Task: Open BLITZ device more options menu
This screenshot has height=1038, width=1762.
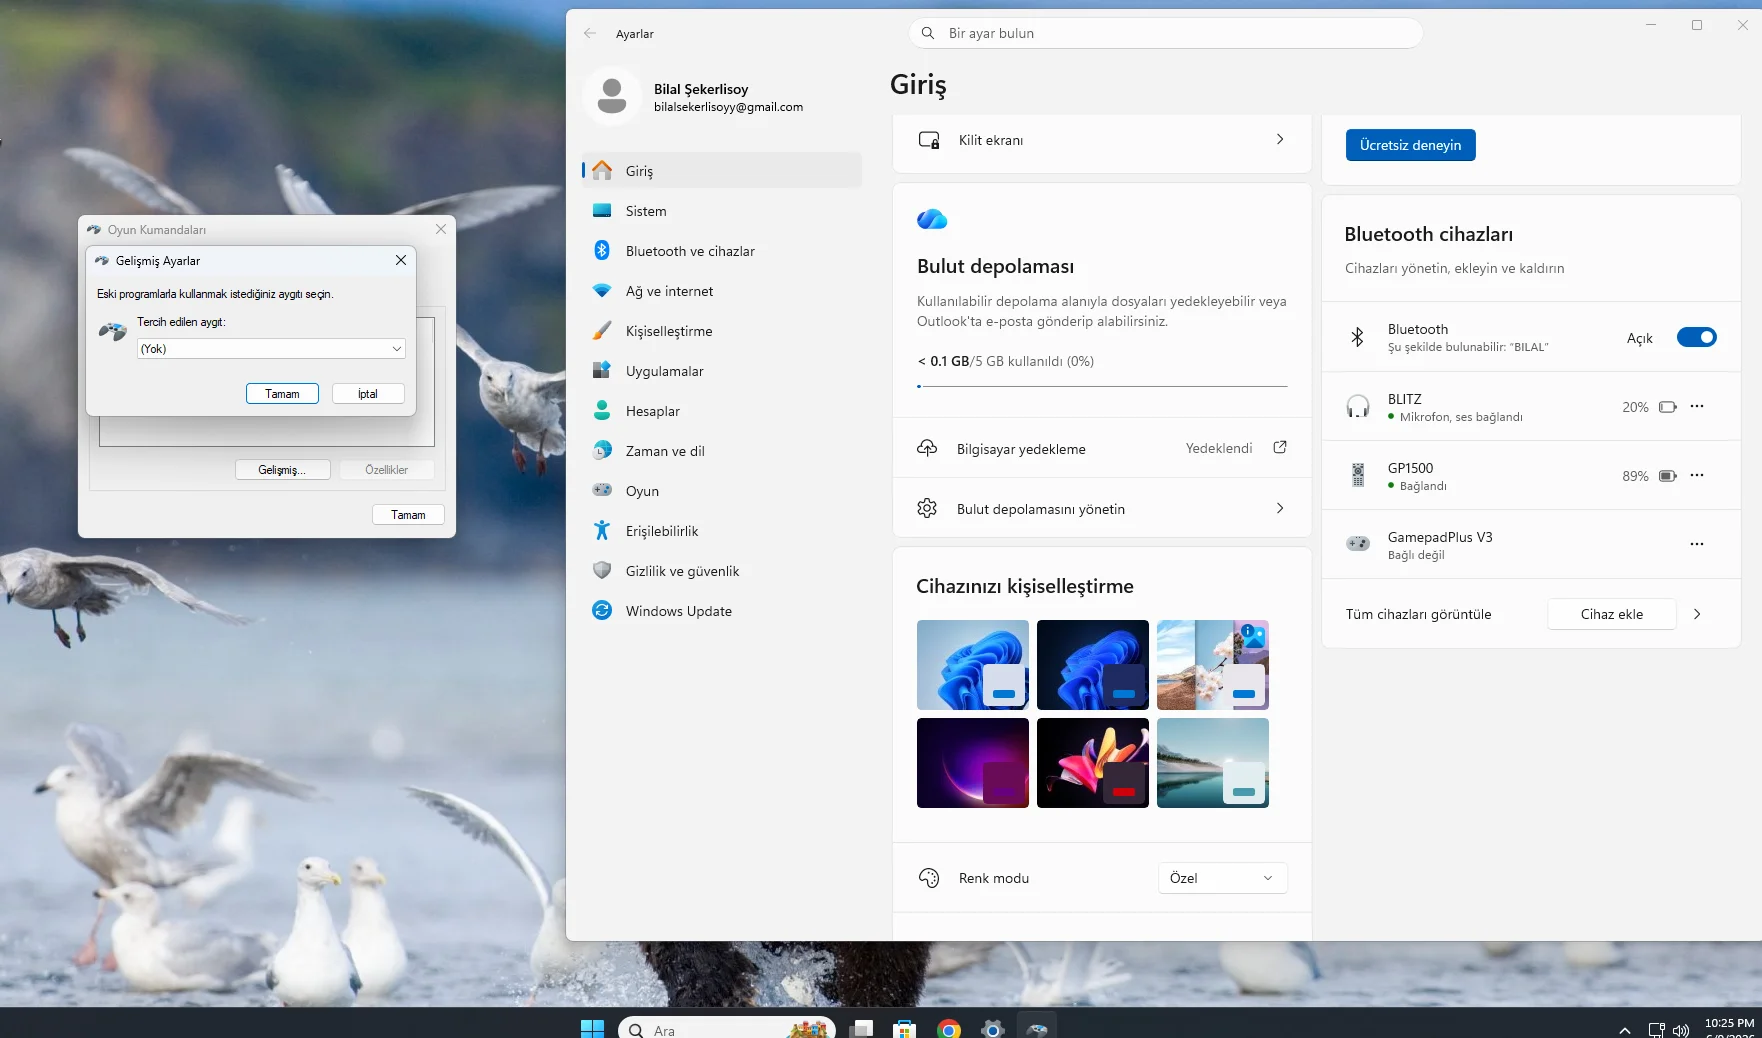Action: pos(1697,406)
